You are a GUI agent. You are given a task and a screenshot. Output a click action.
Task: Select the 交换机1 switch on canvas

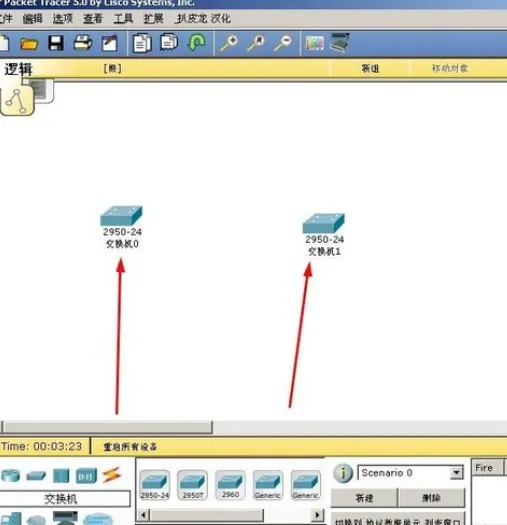(x=324, y=223)
